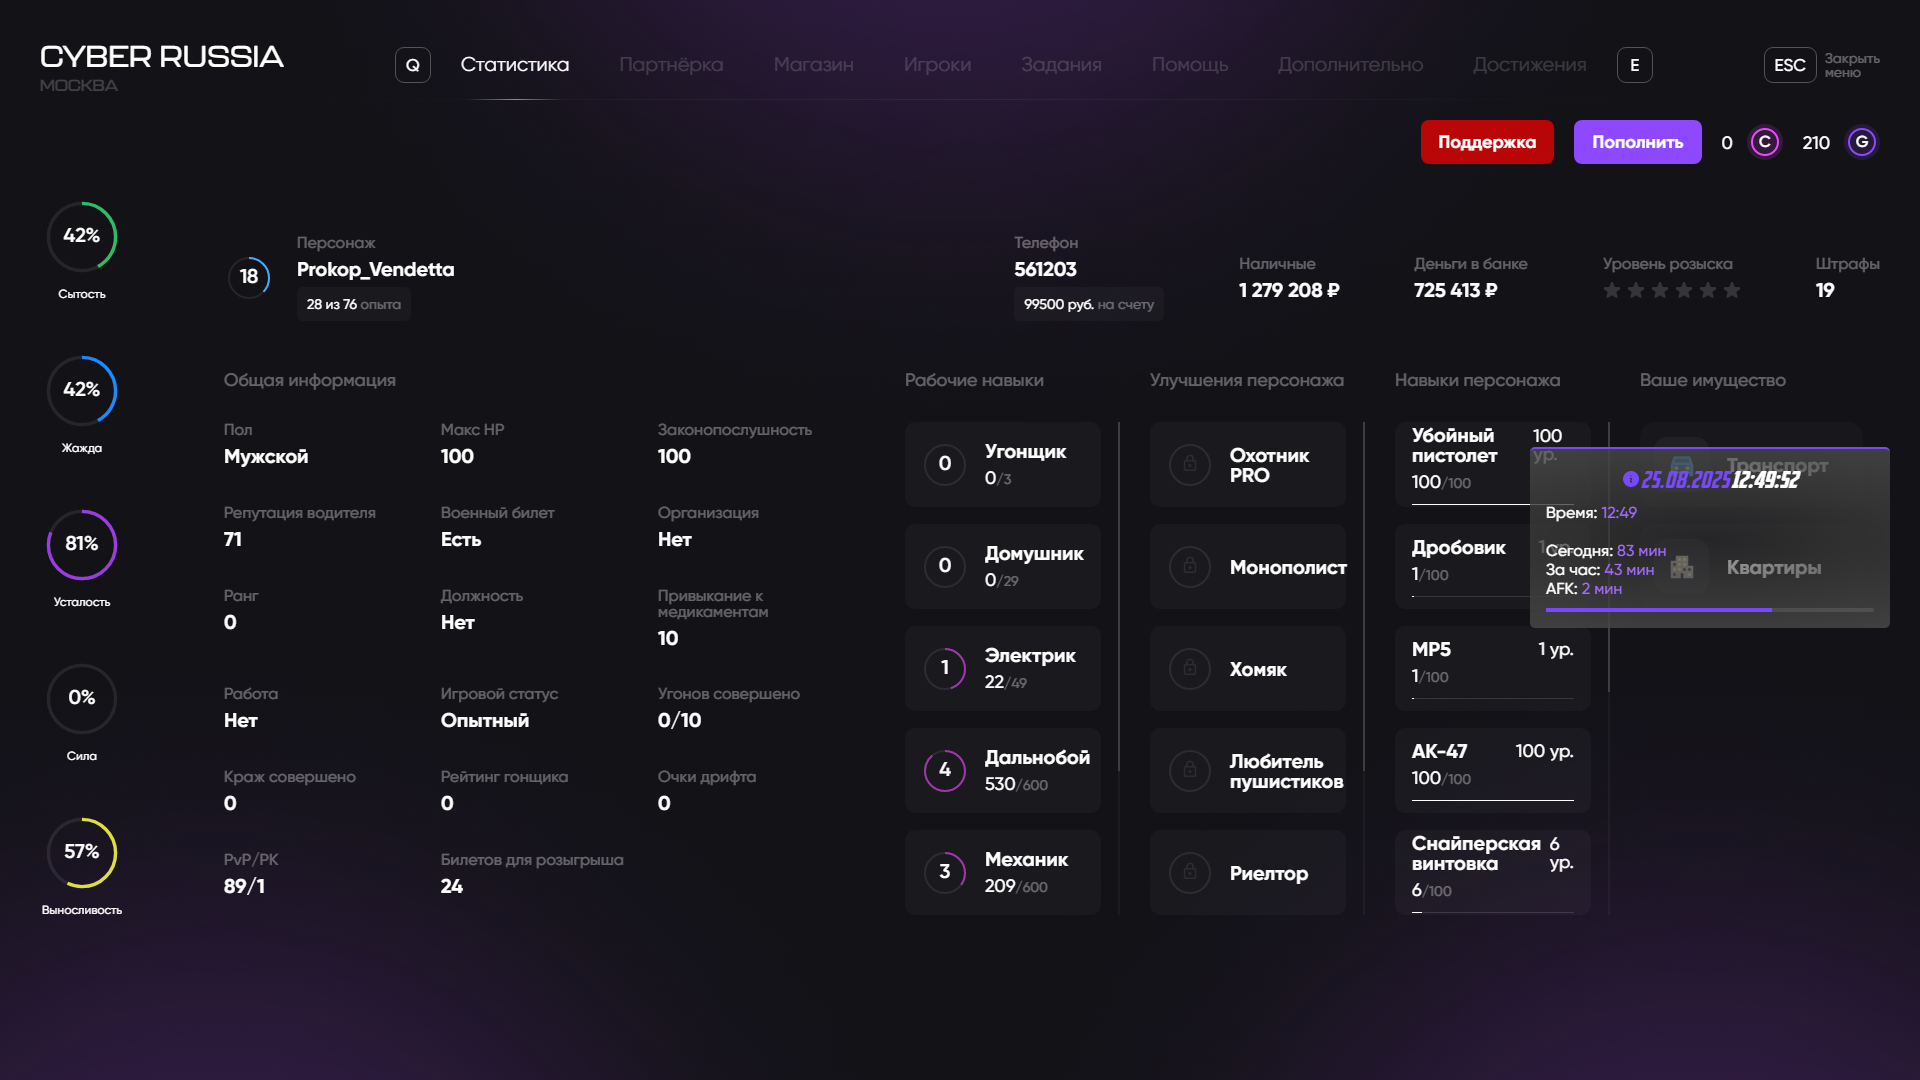
Task: Click the purple Пополнить button
Action: point(1638,142)
